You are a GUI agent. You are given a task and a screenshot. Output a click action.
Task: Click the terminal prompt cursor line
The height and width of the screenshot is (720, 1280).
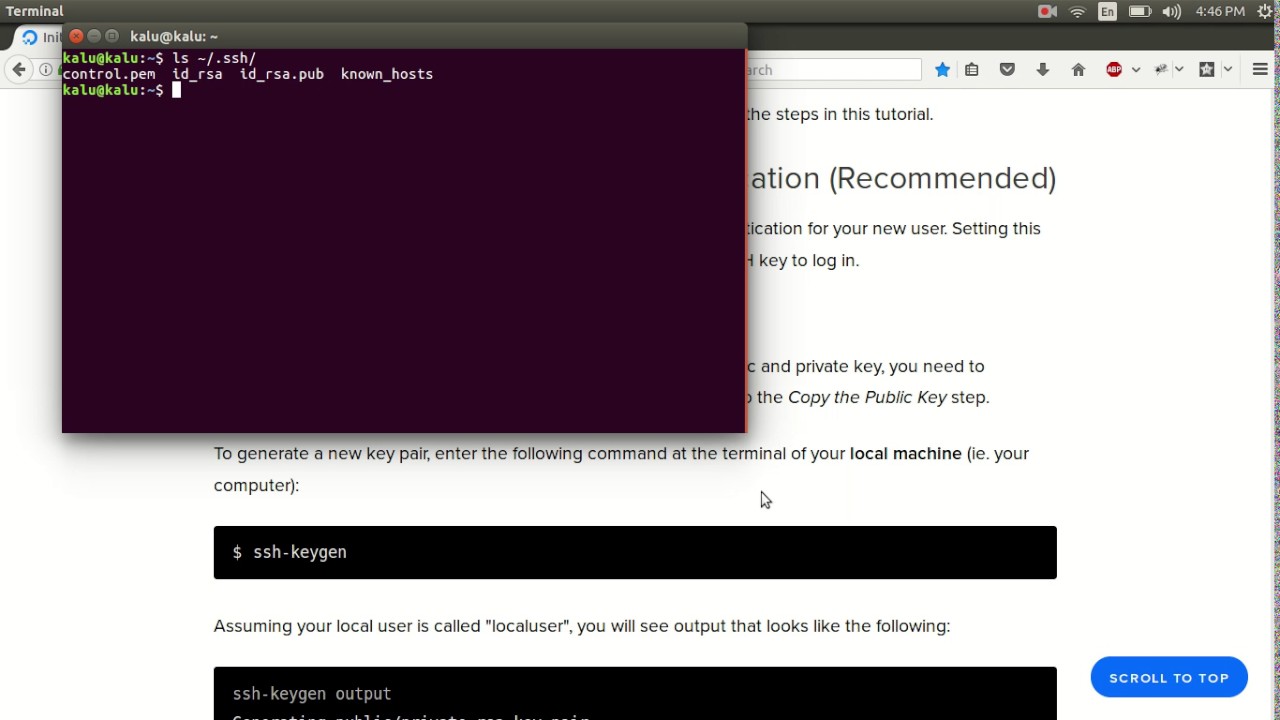click(120, 90)
